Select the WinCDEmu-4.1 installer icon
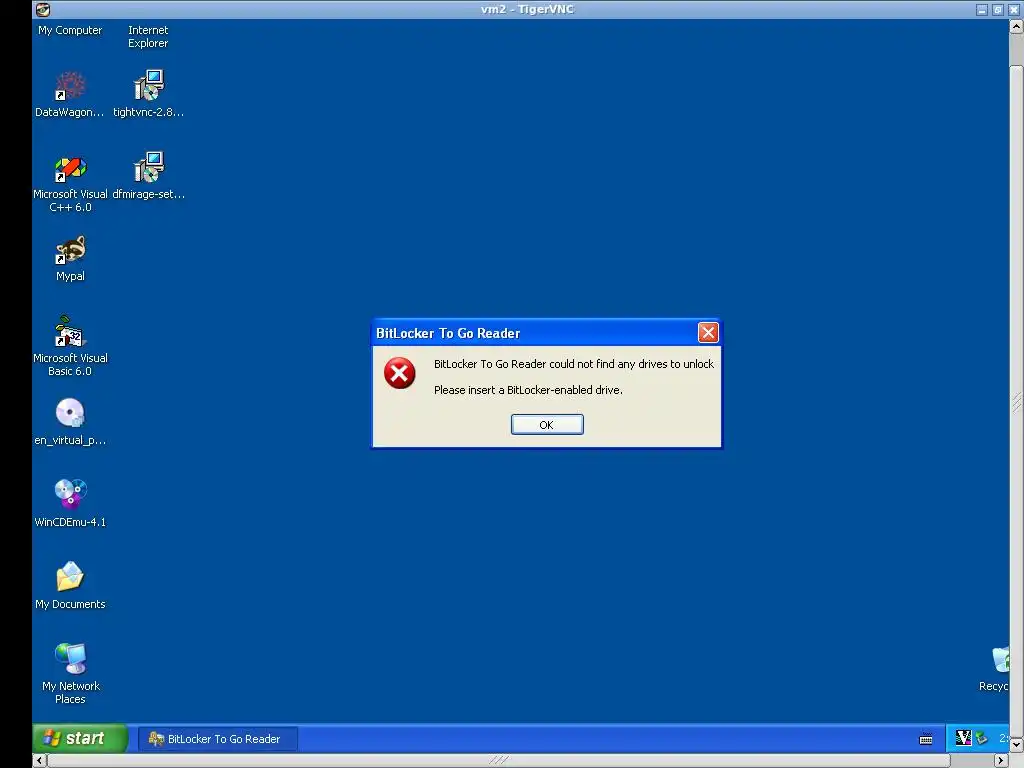Viewport: 1024px width, 768px height. tap(70, 494)
